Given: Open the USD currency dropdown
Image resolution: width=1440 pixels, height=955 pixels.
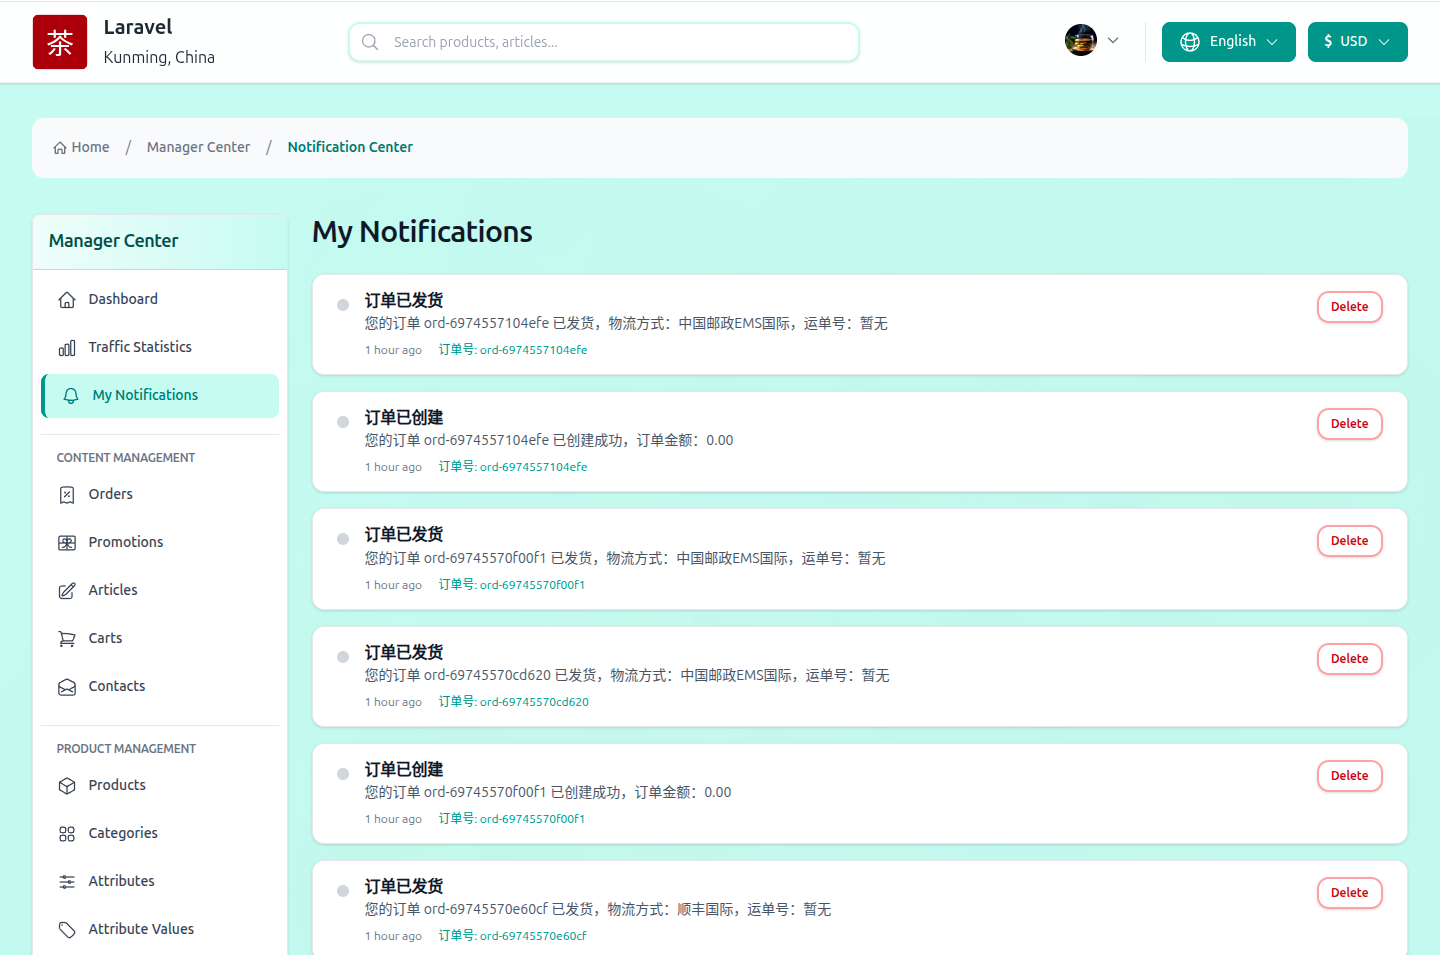Looking at the screenshot, I should [1357, 42].
